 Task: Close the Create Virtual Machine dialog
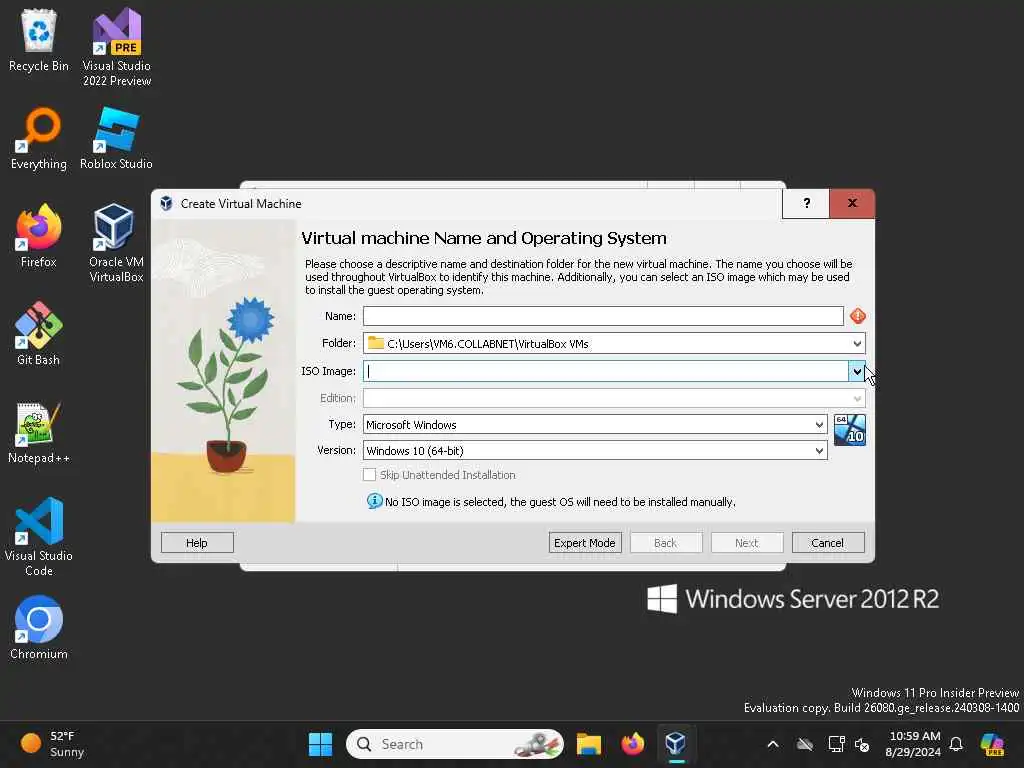(852, 203)
